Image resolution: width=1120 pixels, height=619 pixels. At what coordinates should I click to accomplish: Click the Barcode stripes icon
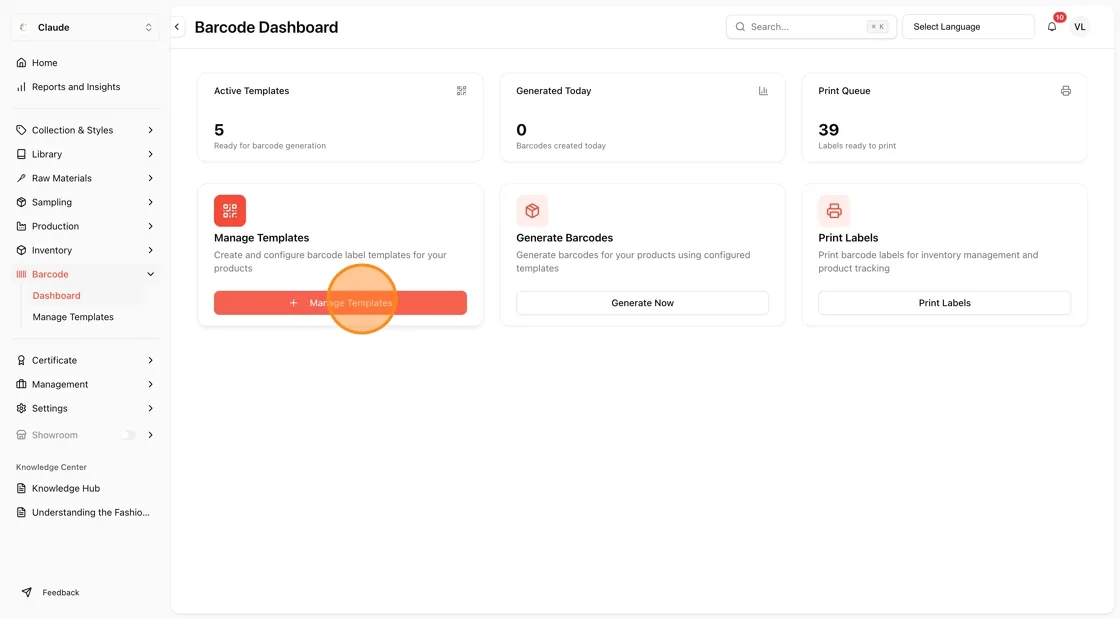21,274
